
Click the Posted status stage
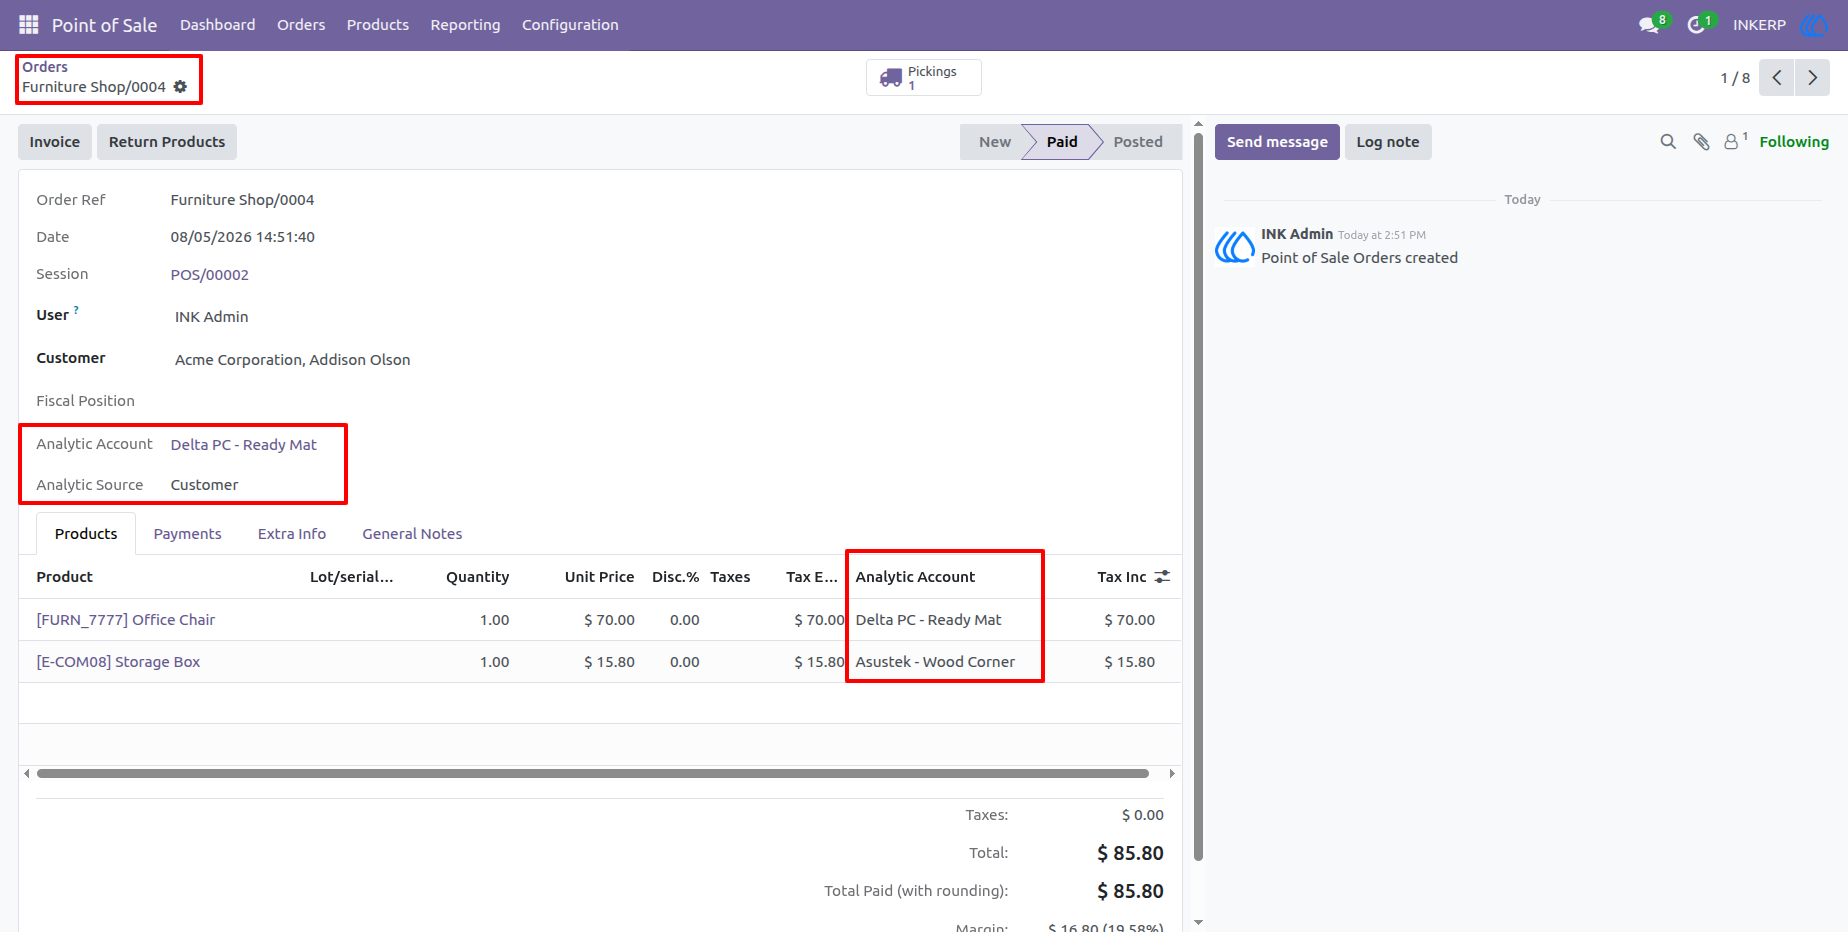coord(1138,142)
